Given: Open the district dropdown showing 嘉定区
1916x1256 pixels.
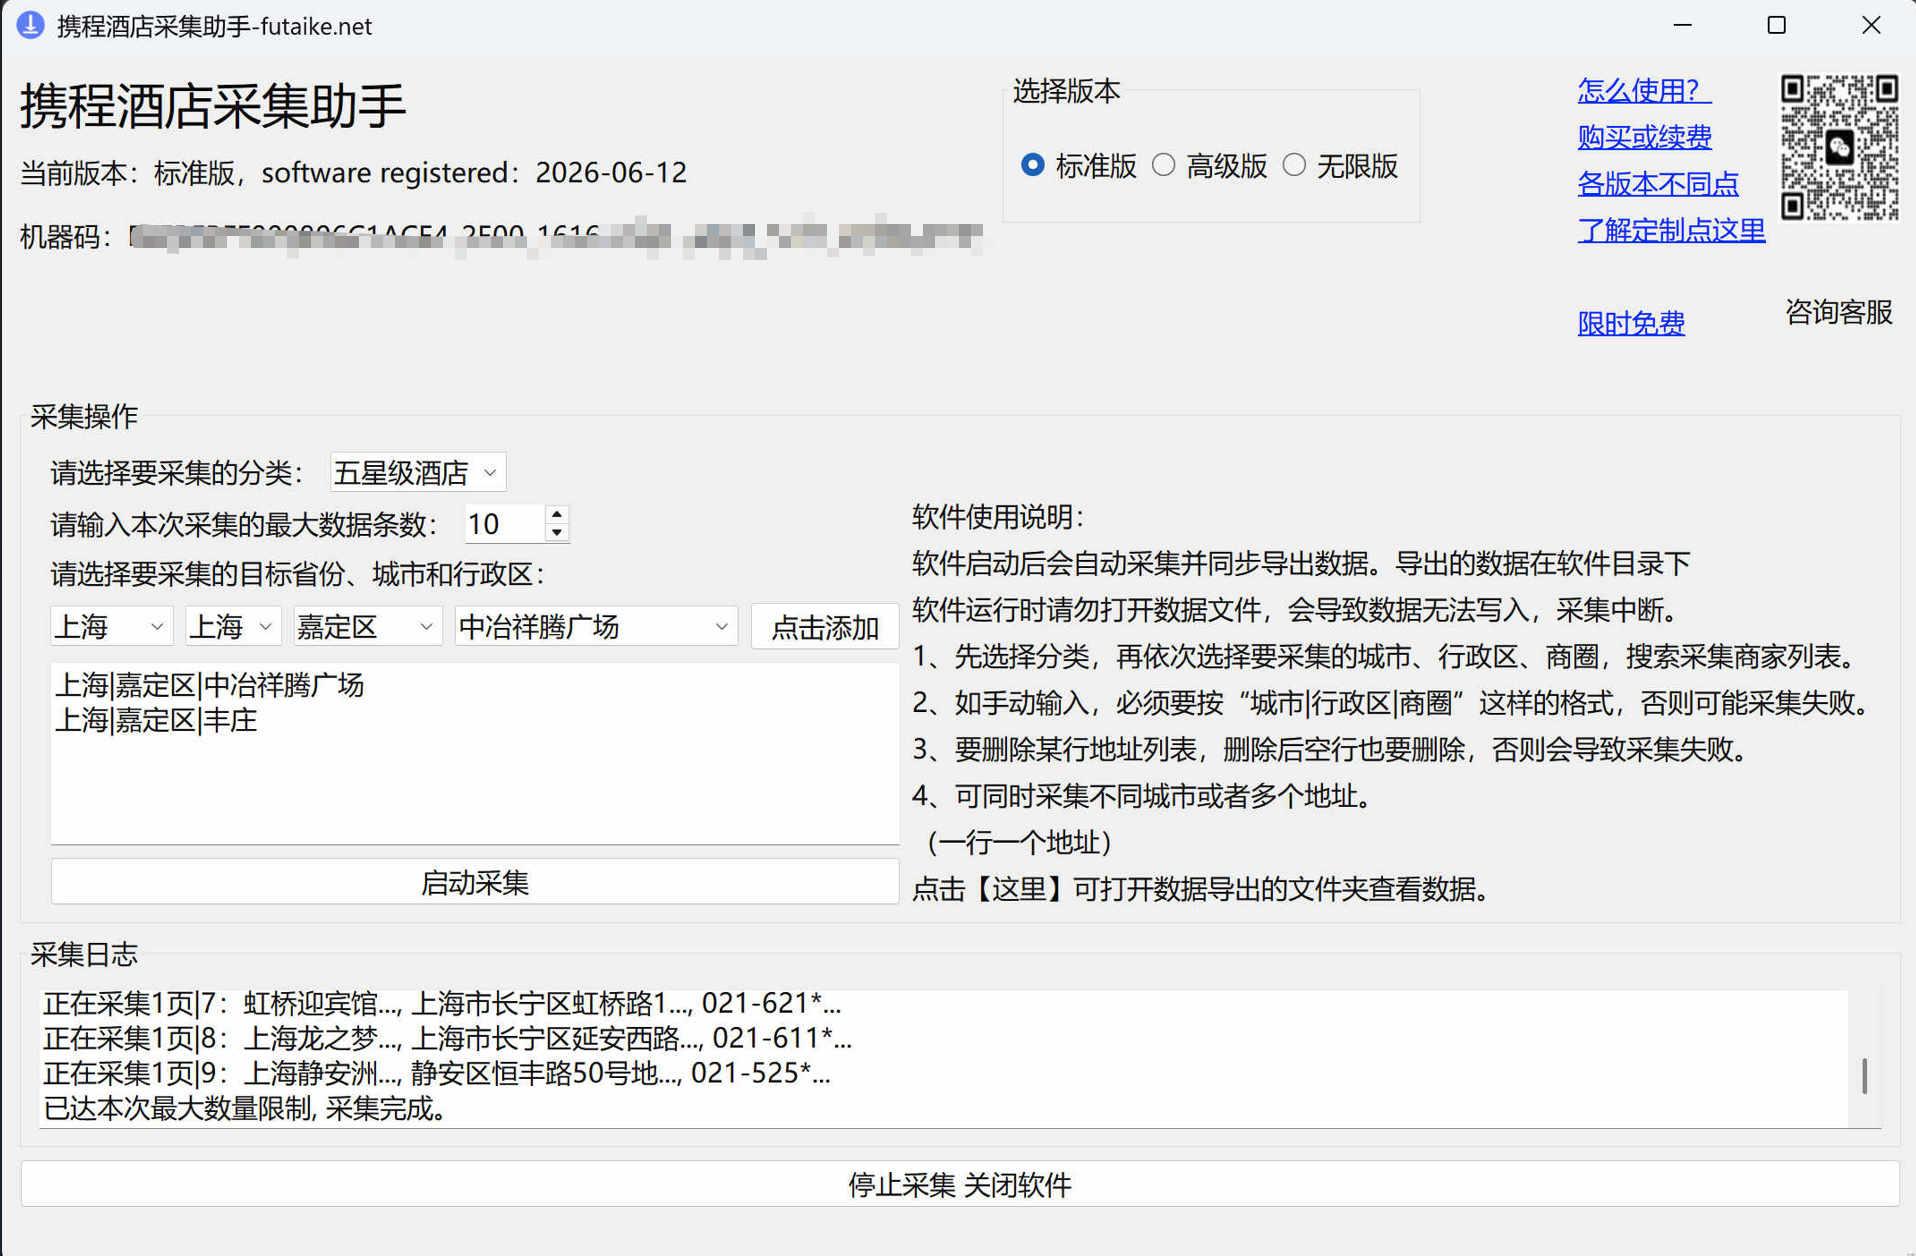Looking at the screenshot, I should point(367,627).
